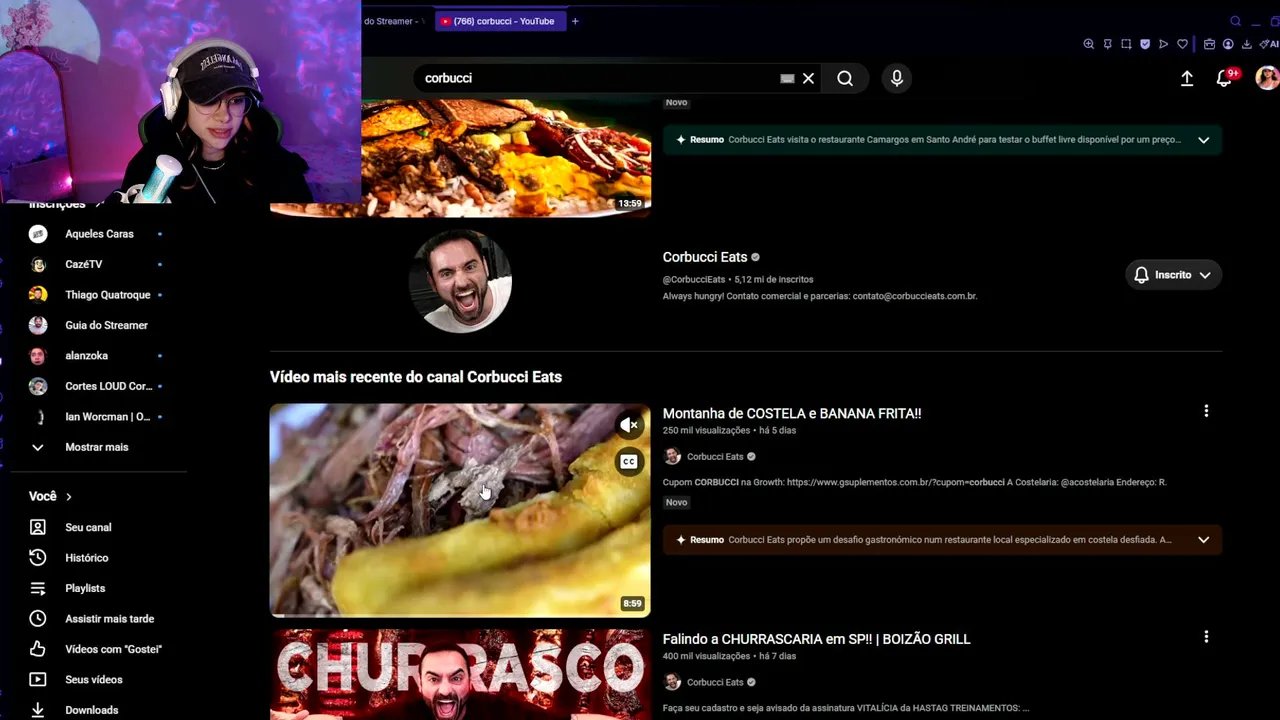Screen dimensions: 1280x720
Task: Open the browser profile icon
Action: tap(1228, 44)
